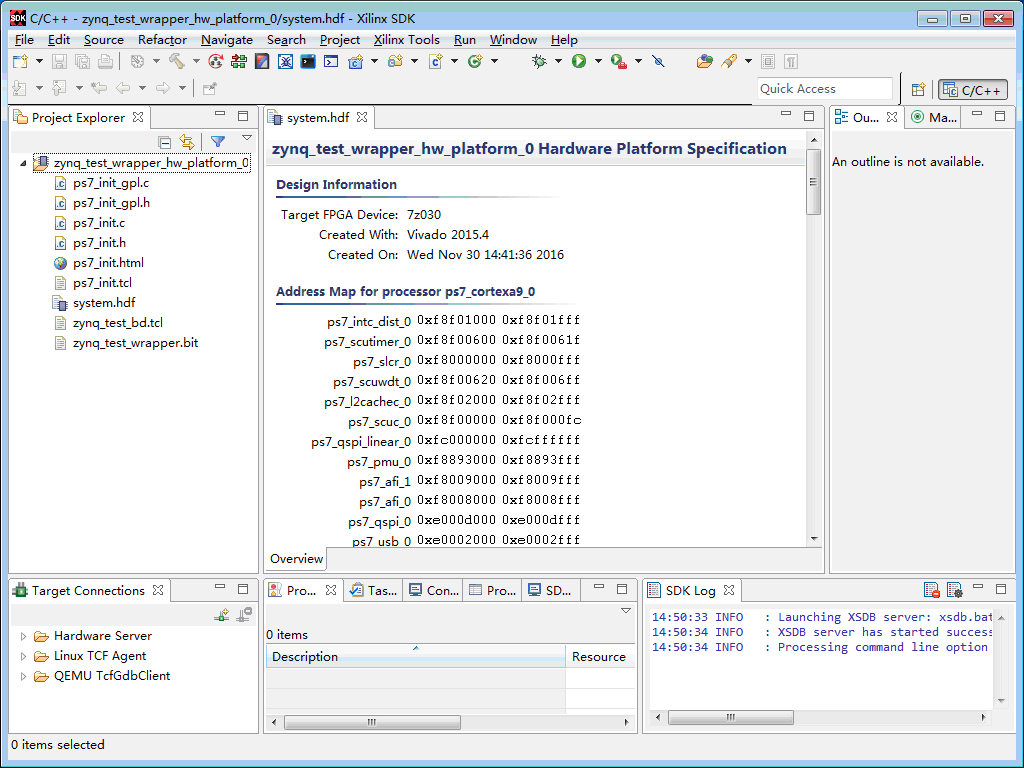Screen dimensions: 1024x768
Task: Click the Problems horizontal scrollbar thumb
Action: [372, 722]
